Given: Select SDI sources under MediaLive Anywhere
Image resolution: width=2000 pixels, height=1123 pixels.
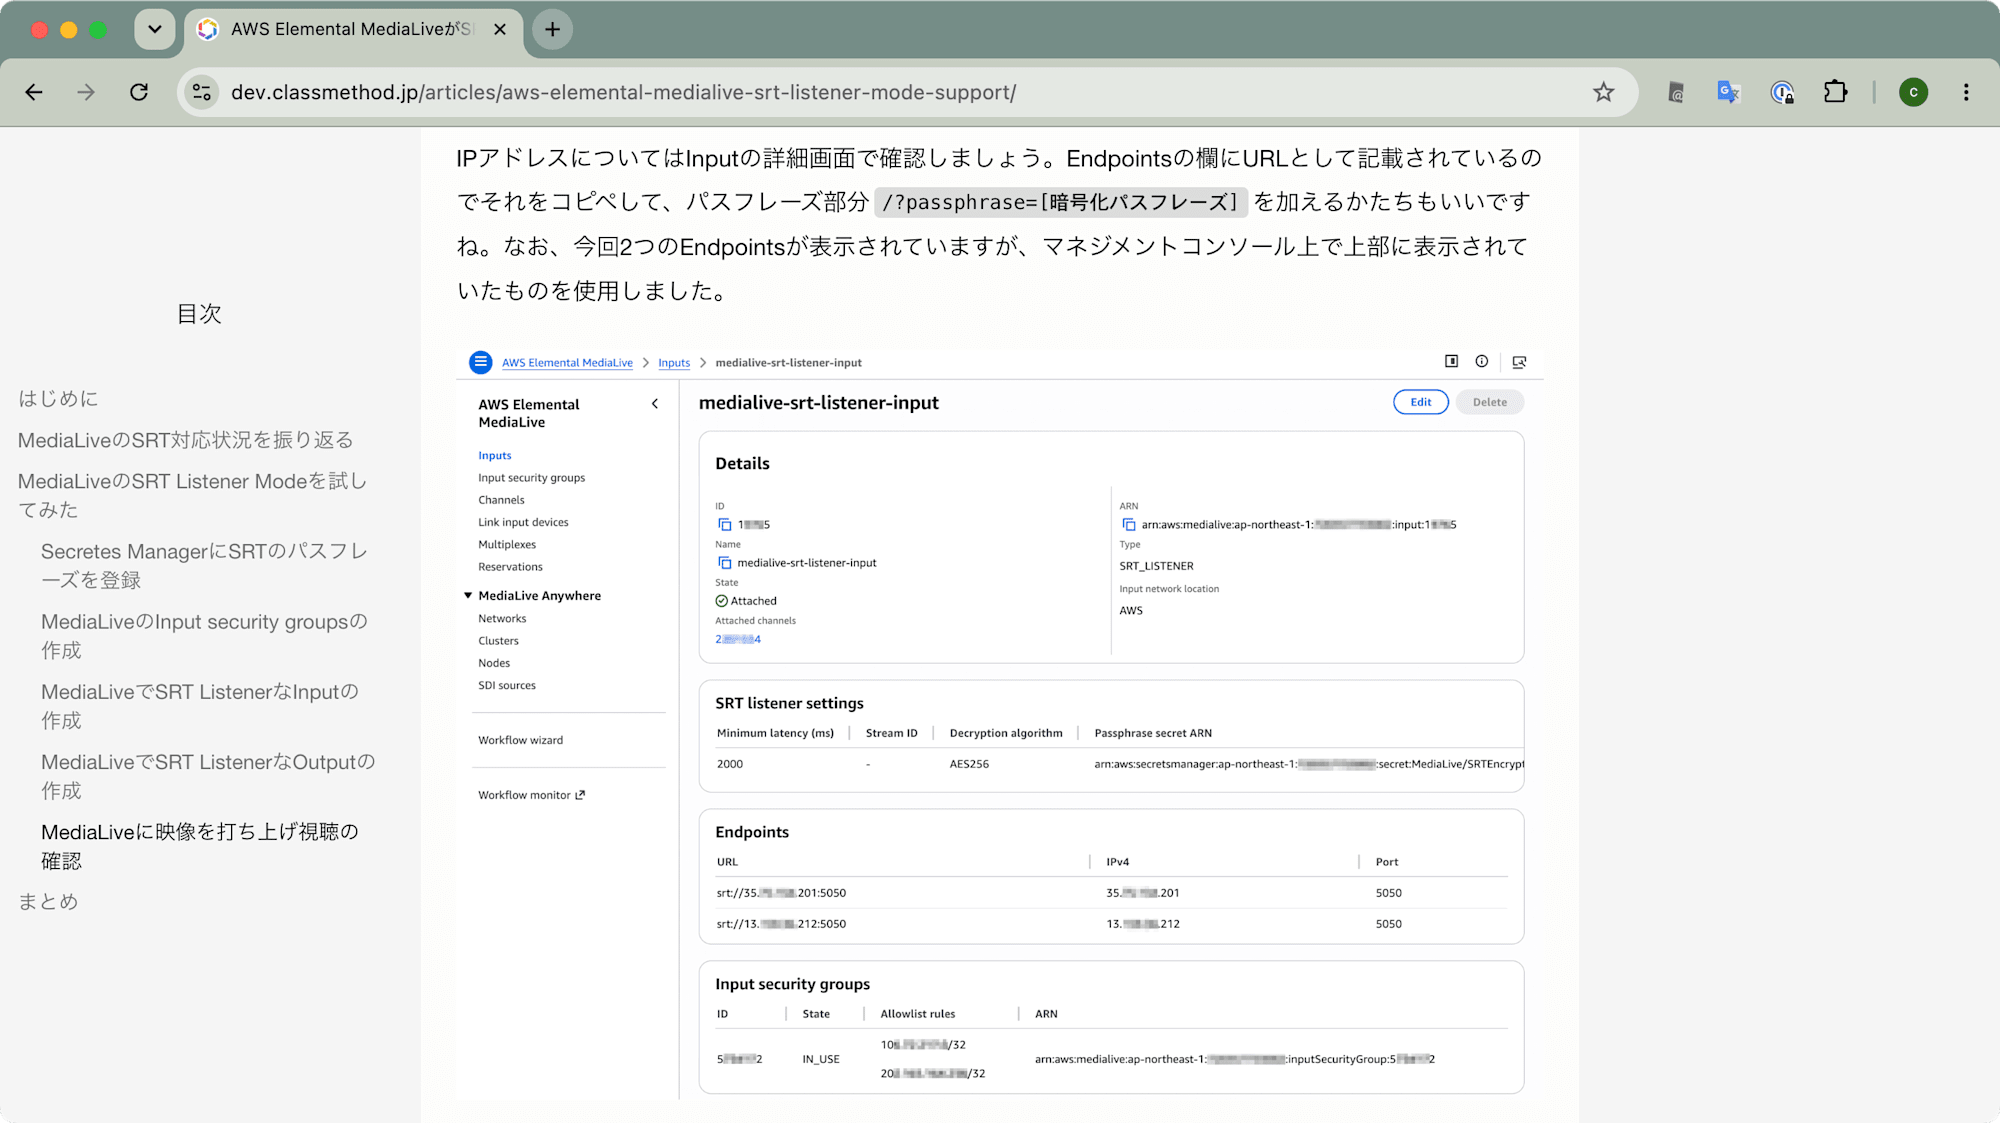Looking at the screenshot, I should click(x=507, y=686).
